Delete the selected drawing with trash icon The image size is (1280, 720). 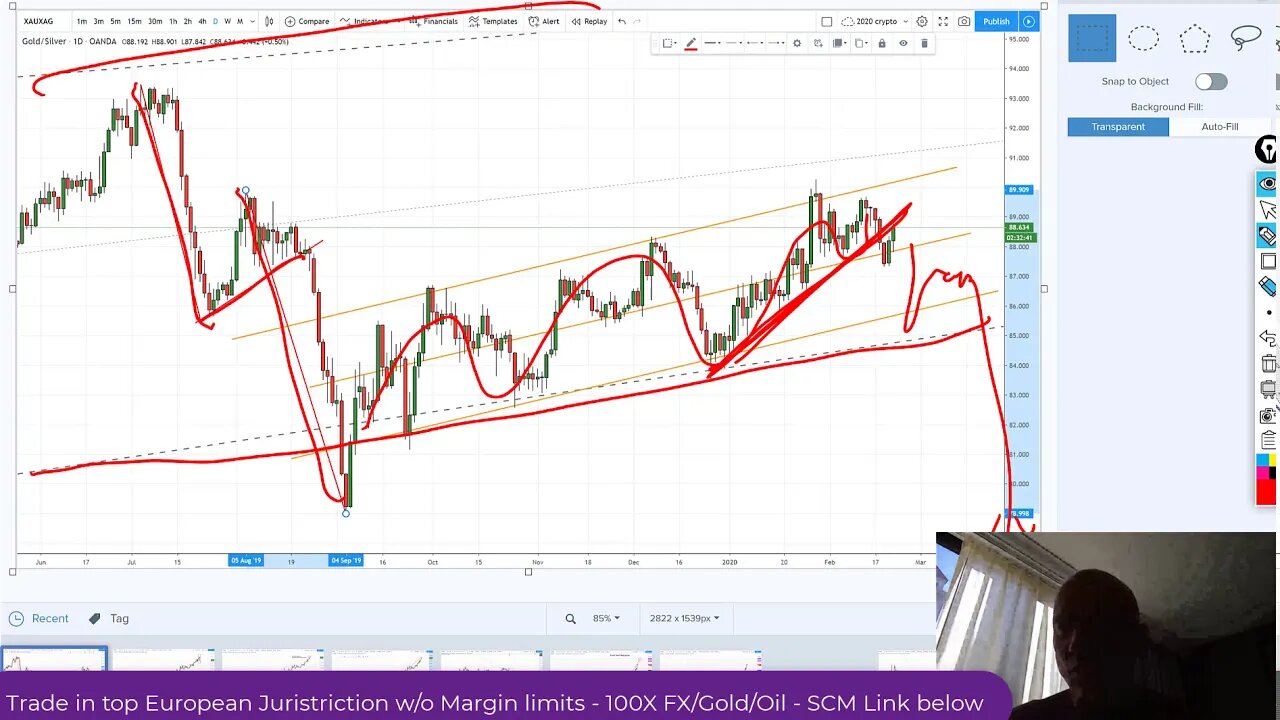[x=924, y=43]
